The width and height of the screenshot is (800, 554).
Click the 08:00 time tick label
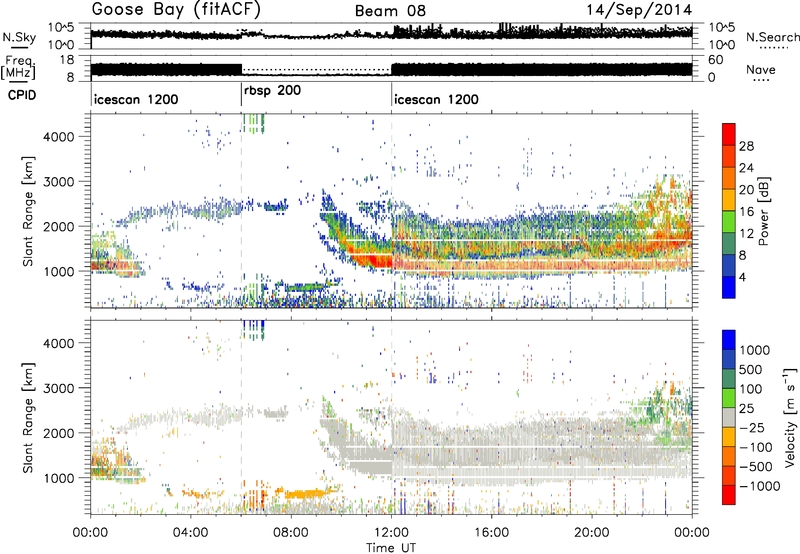291,533
